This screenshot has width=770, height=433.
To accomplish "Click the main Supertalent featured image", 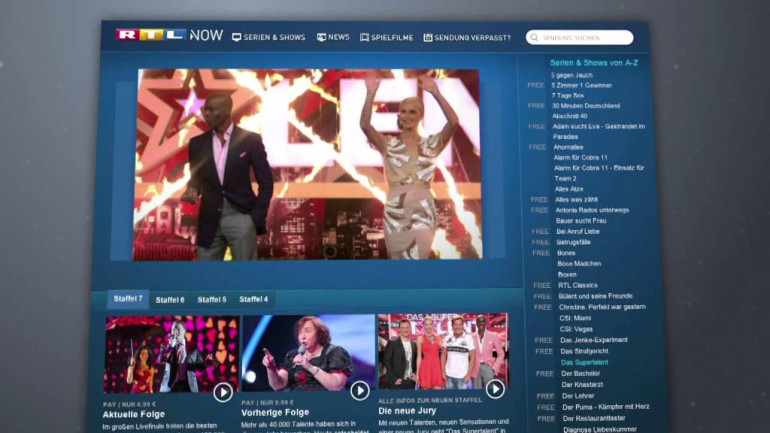I will tap(308, 164).
